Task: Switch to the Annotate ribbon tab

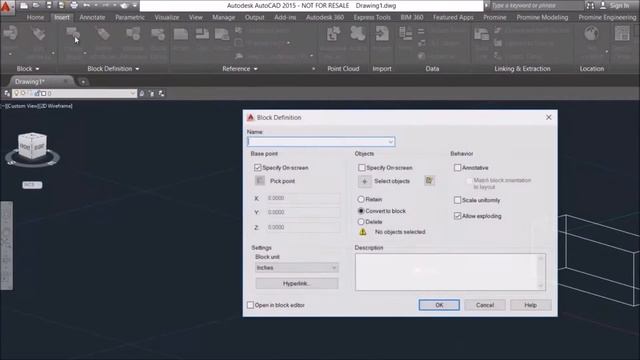Action: pyautogui.click(x=92, y=18)
